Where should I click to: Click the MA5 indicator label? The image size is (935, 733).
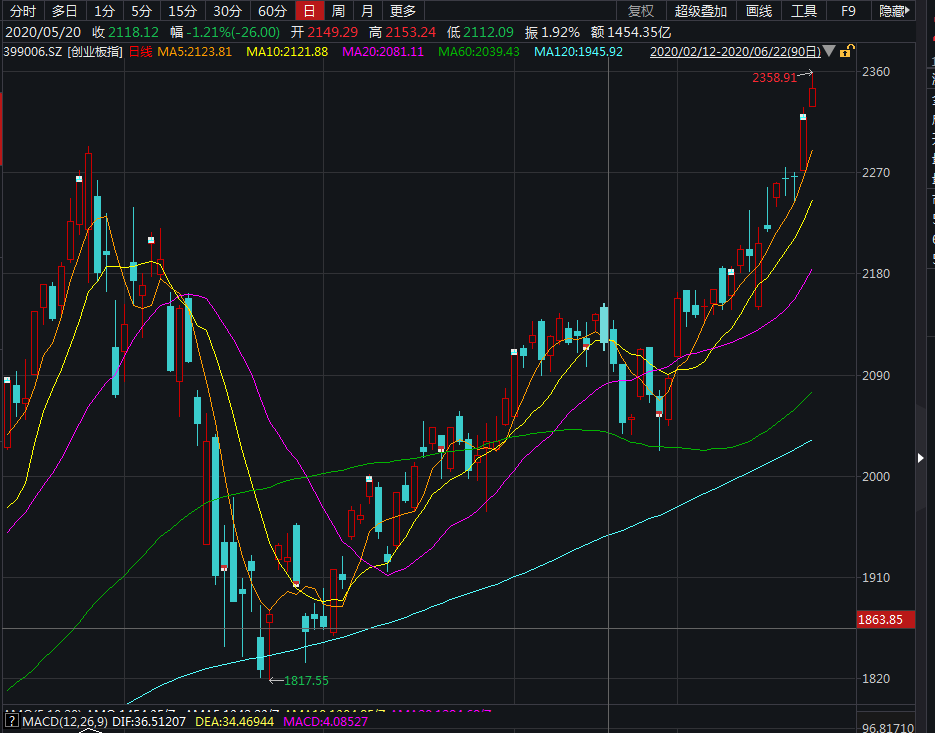click(x=194, y=51)
